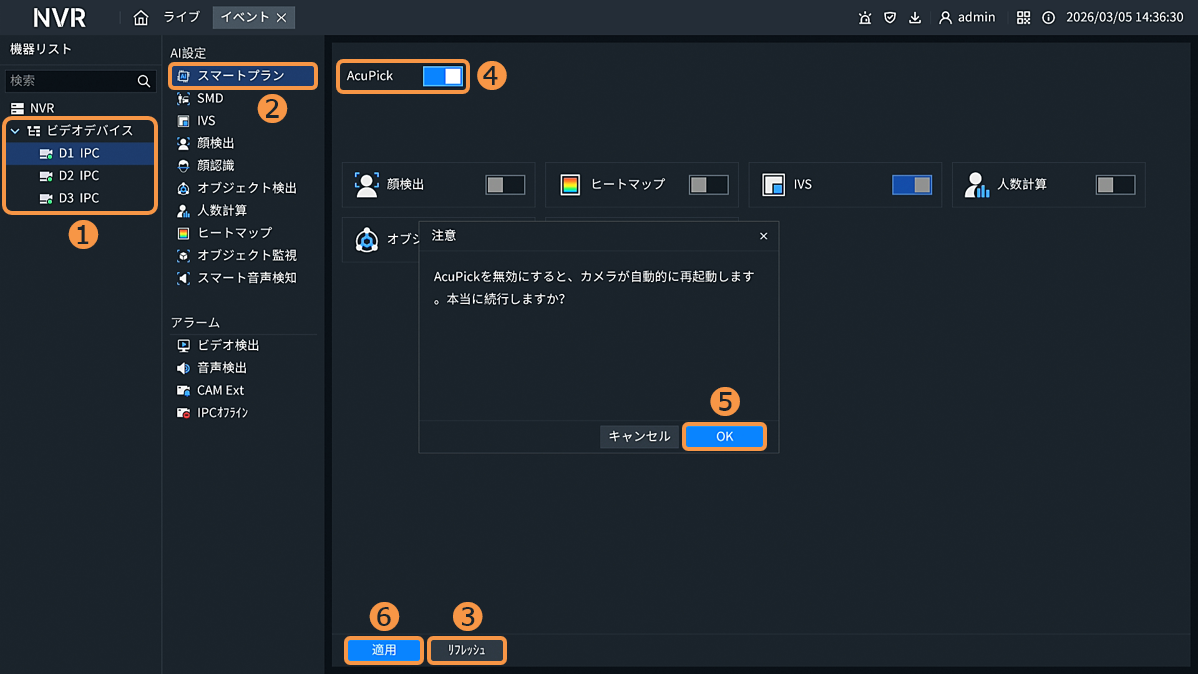Click the 検索 input field
The height and width of the screenshot is (674, 1198).
pyautogui.click(x=70, y=81)
